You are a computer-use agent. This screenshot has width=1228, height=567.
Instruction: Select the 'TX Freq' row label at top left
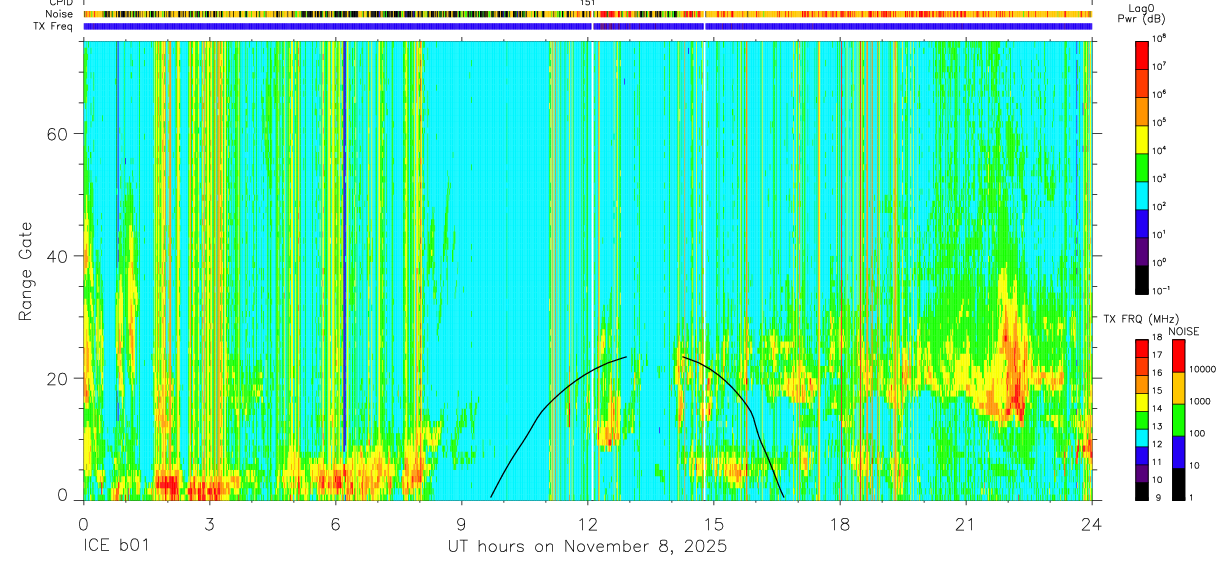coord(55,26)
